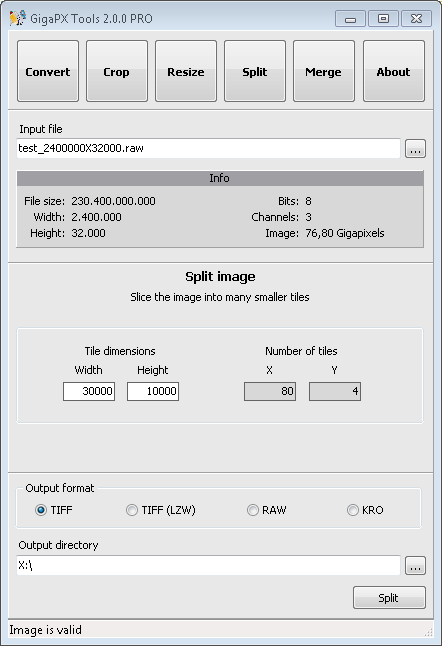The height and width of the screenshot is (646, 442).
Task: Click the File size value 230.400.000.000
Action: coord(113,201)
